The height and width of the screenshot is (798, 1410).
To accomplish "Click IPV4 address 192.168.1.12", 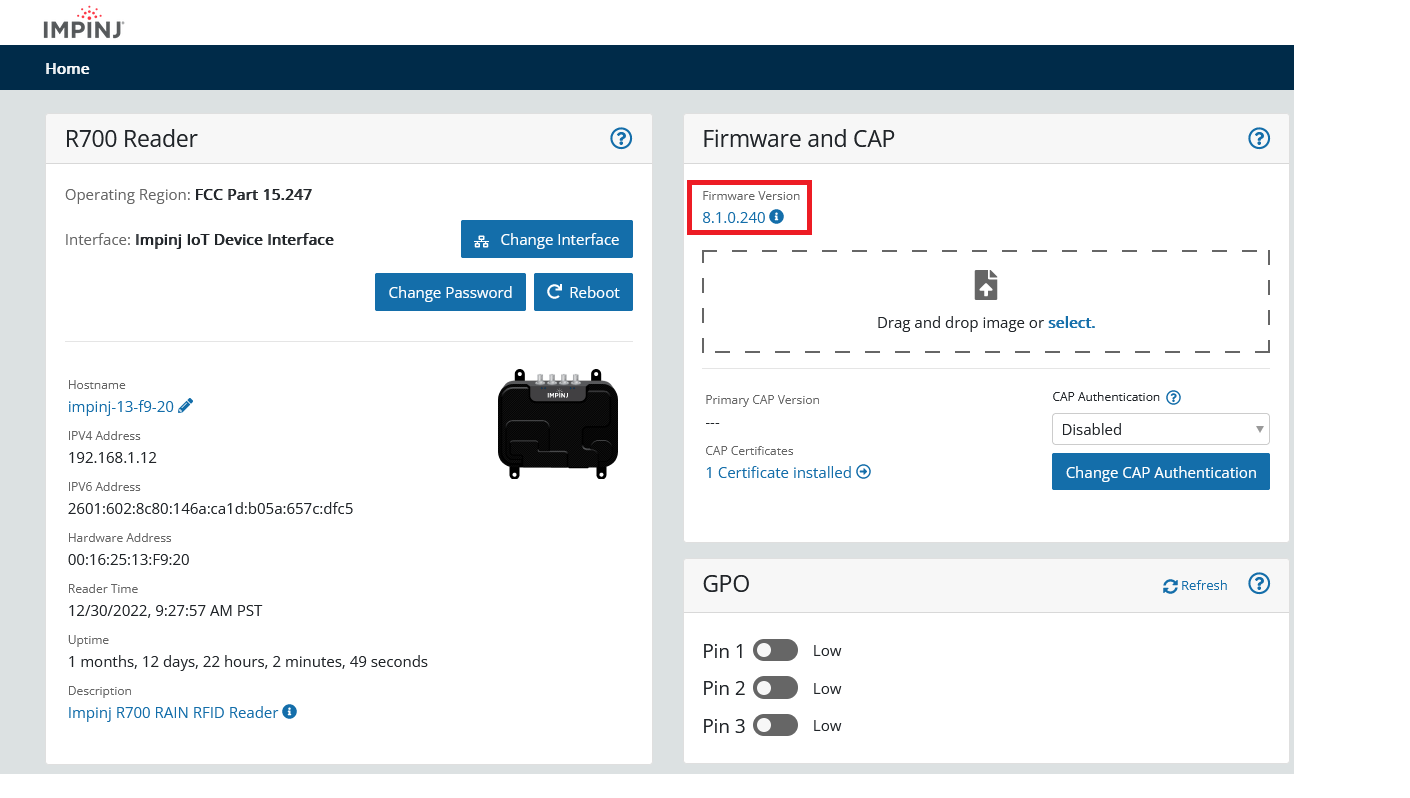I will (x=112, y=457).
